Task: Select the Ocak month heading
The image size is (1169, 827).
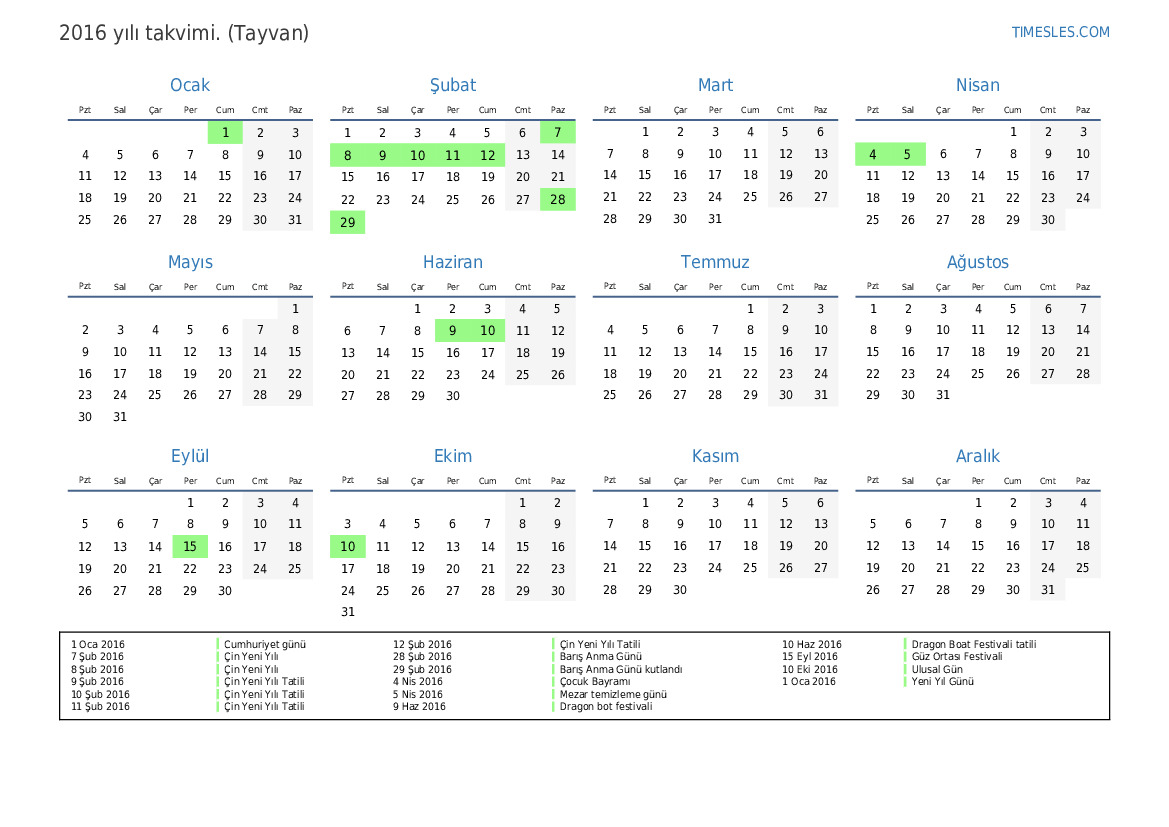Action: click(190, 85)
